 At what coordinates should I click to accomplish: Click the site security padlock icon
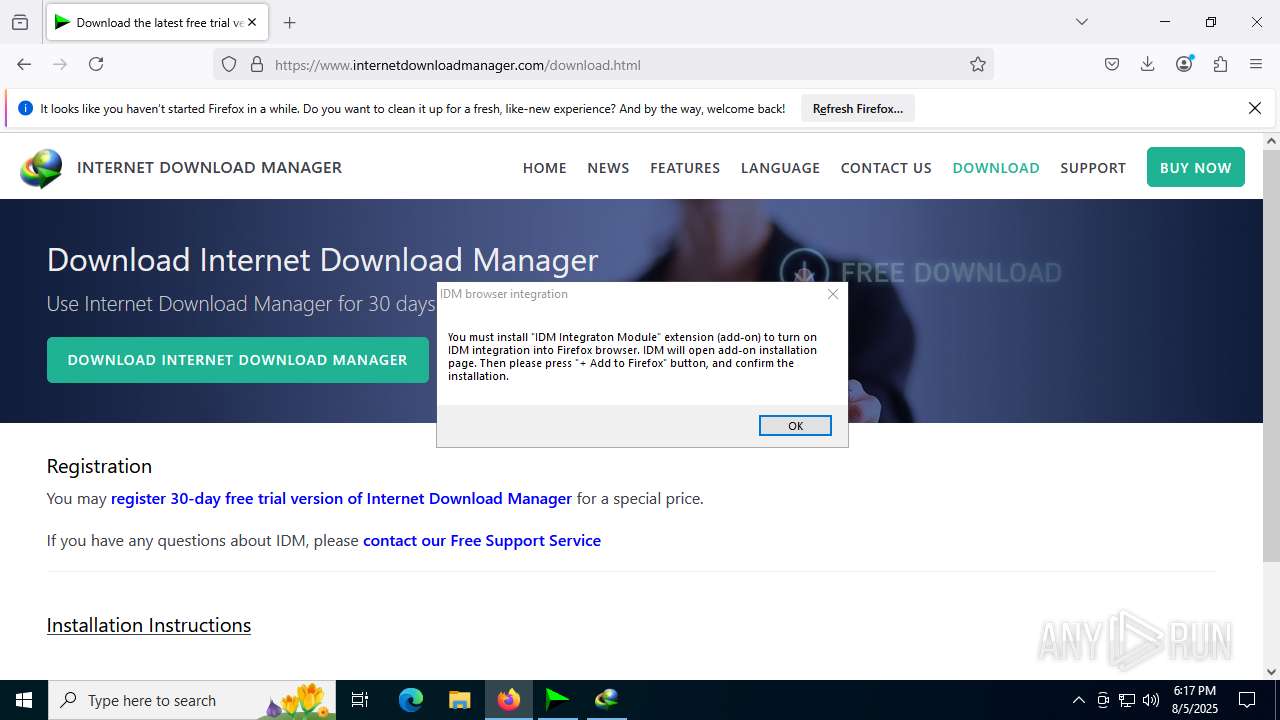click(257, 64)
